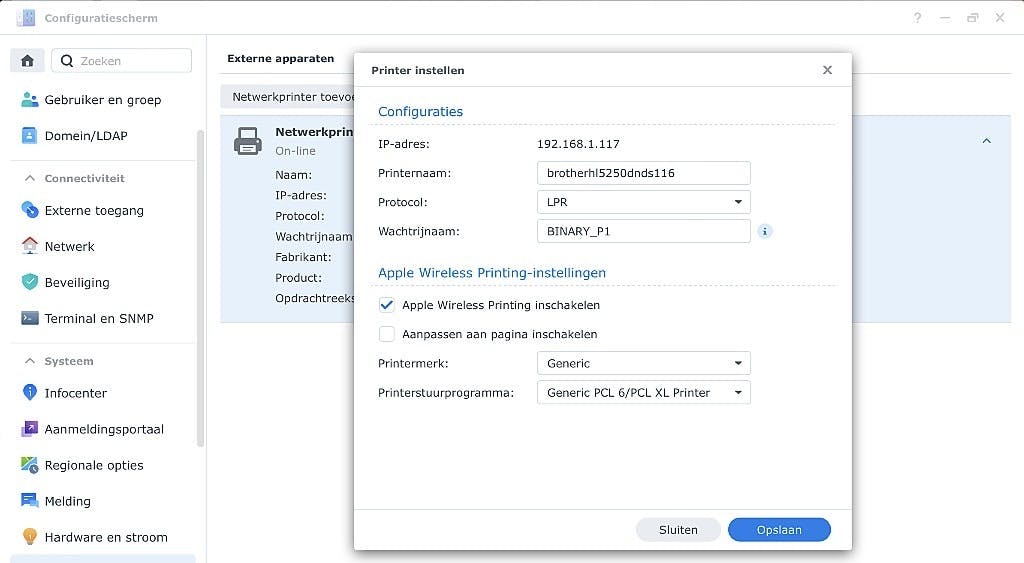Image resolution: width=1024 pixels, height=563 pixels.
Task: Click the home icon in sidebar
Action: pyautogui.click(x=27, y=61)
